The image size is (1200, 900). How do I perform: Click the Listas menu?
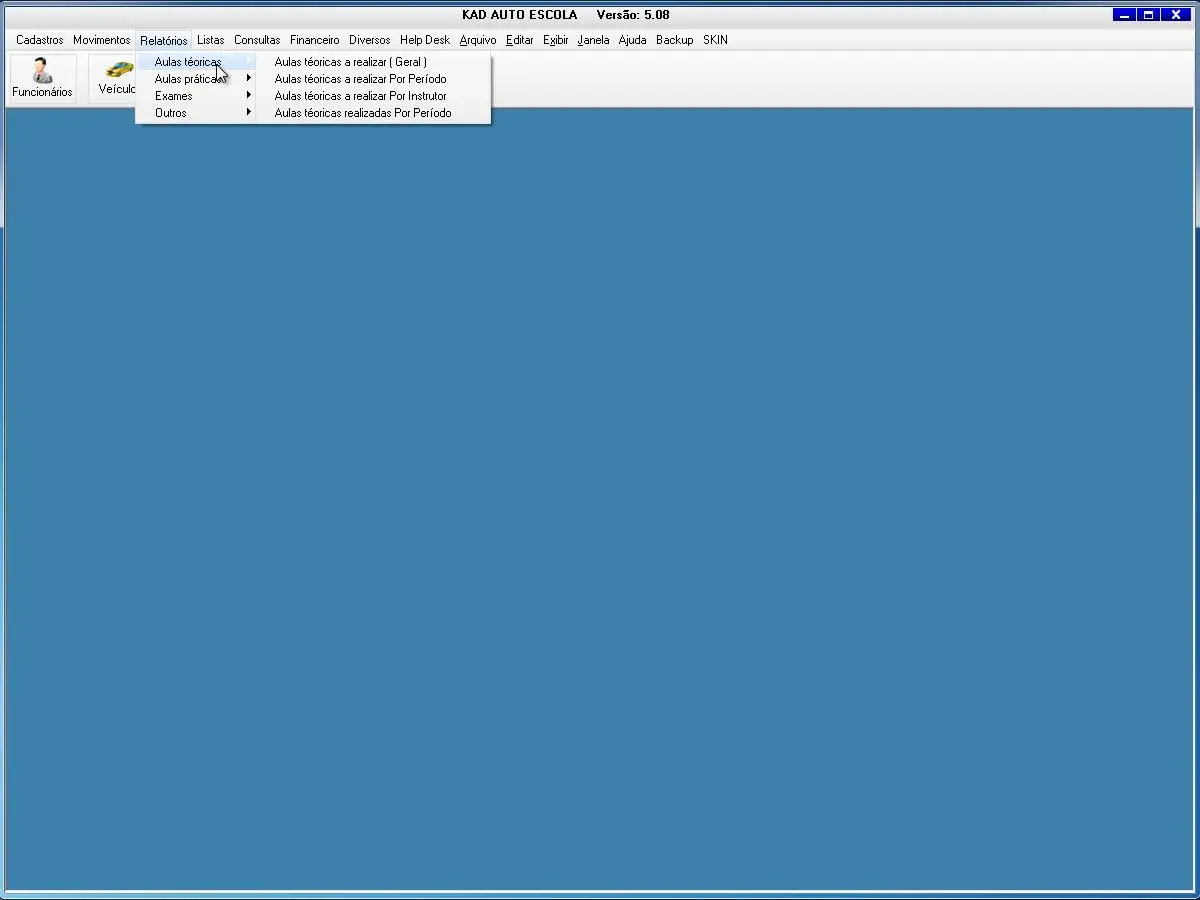tap(211, 40)
